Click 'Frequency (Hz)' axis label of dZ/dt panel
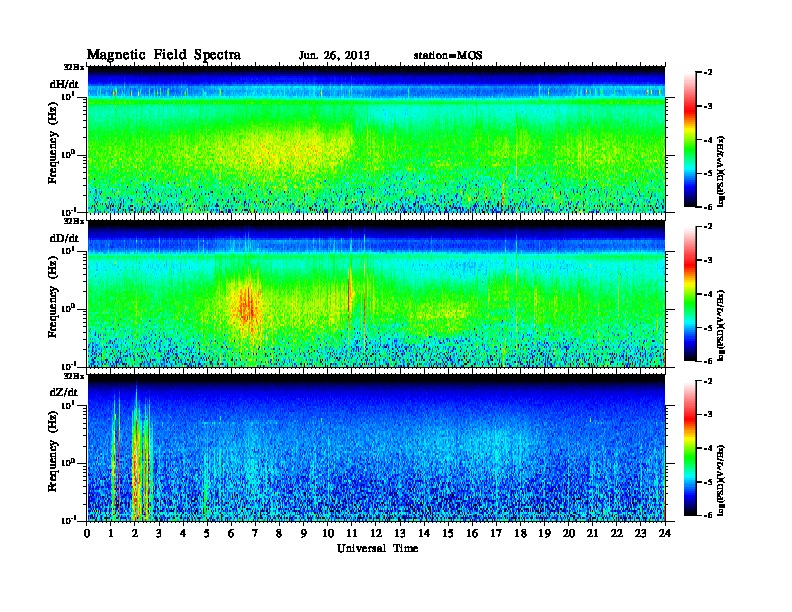 tap(53, 451)
